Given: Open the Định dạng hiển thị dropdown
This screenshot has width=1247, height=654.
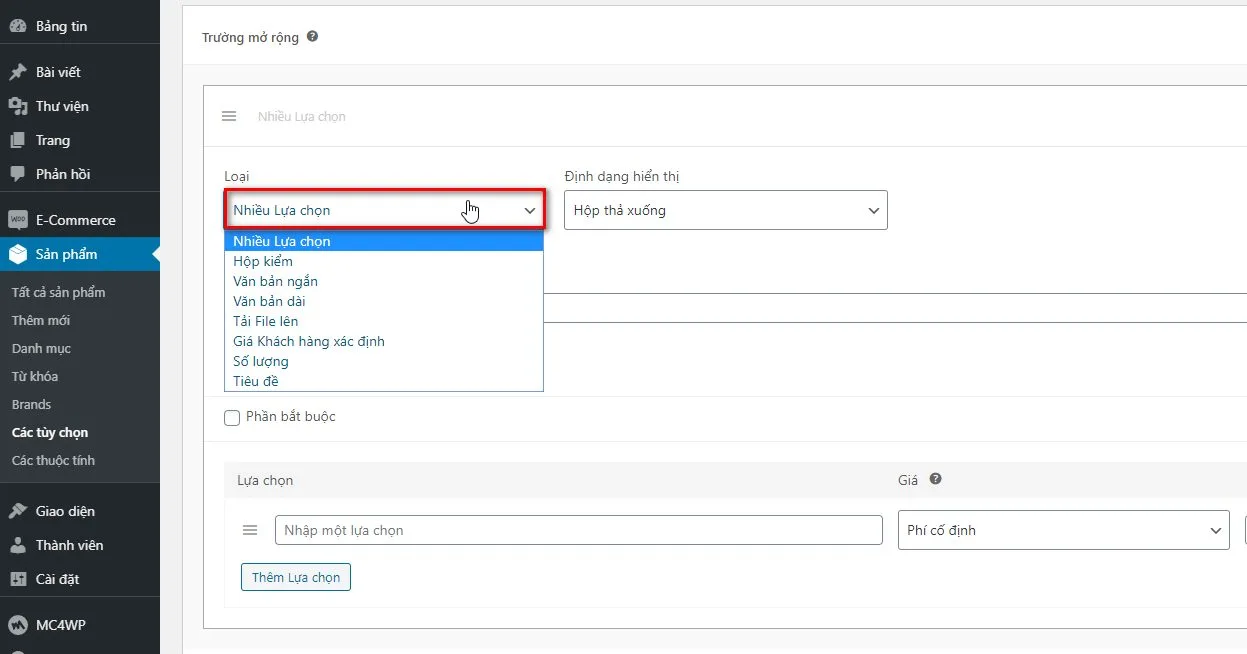Looking at the screenshot, I should pyautogui.click(x=725, y=211).
